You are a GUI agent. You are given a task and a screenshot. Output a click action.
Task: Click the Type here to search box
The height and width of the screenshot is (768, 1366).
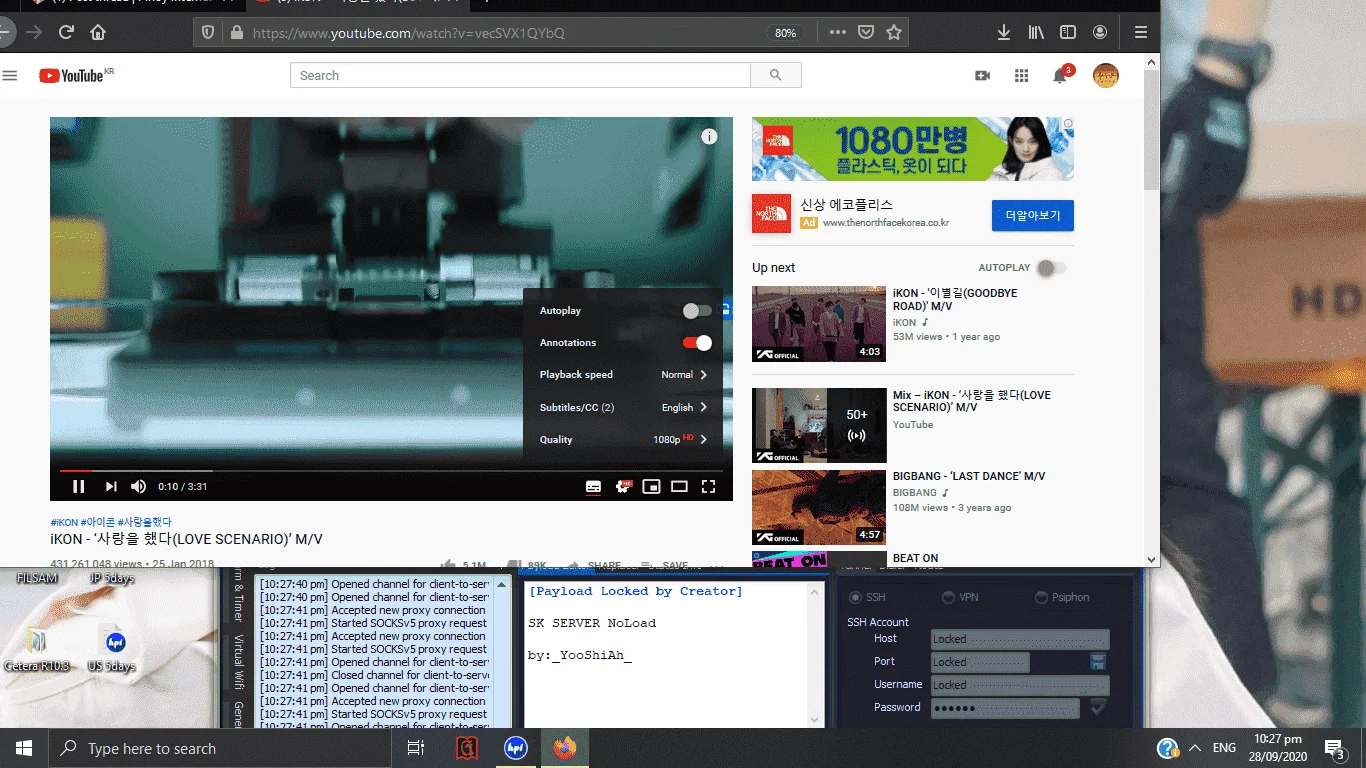pos(220,748)
